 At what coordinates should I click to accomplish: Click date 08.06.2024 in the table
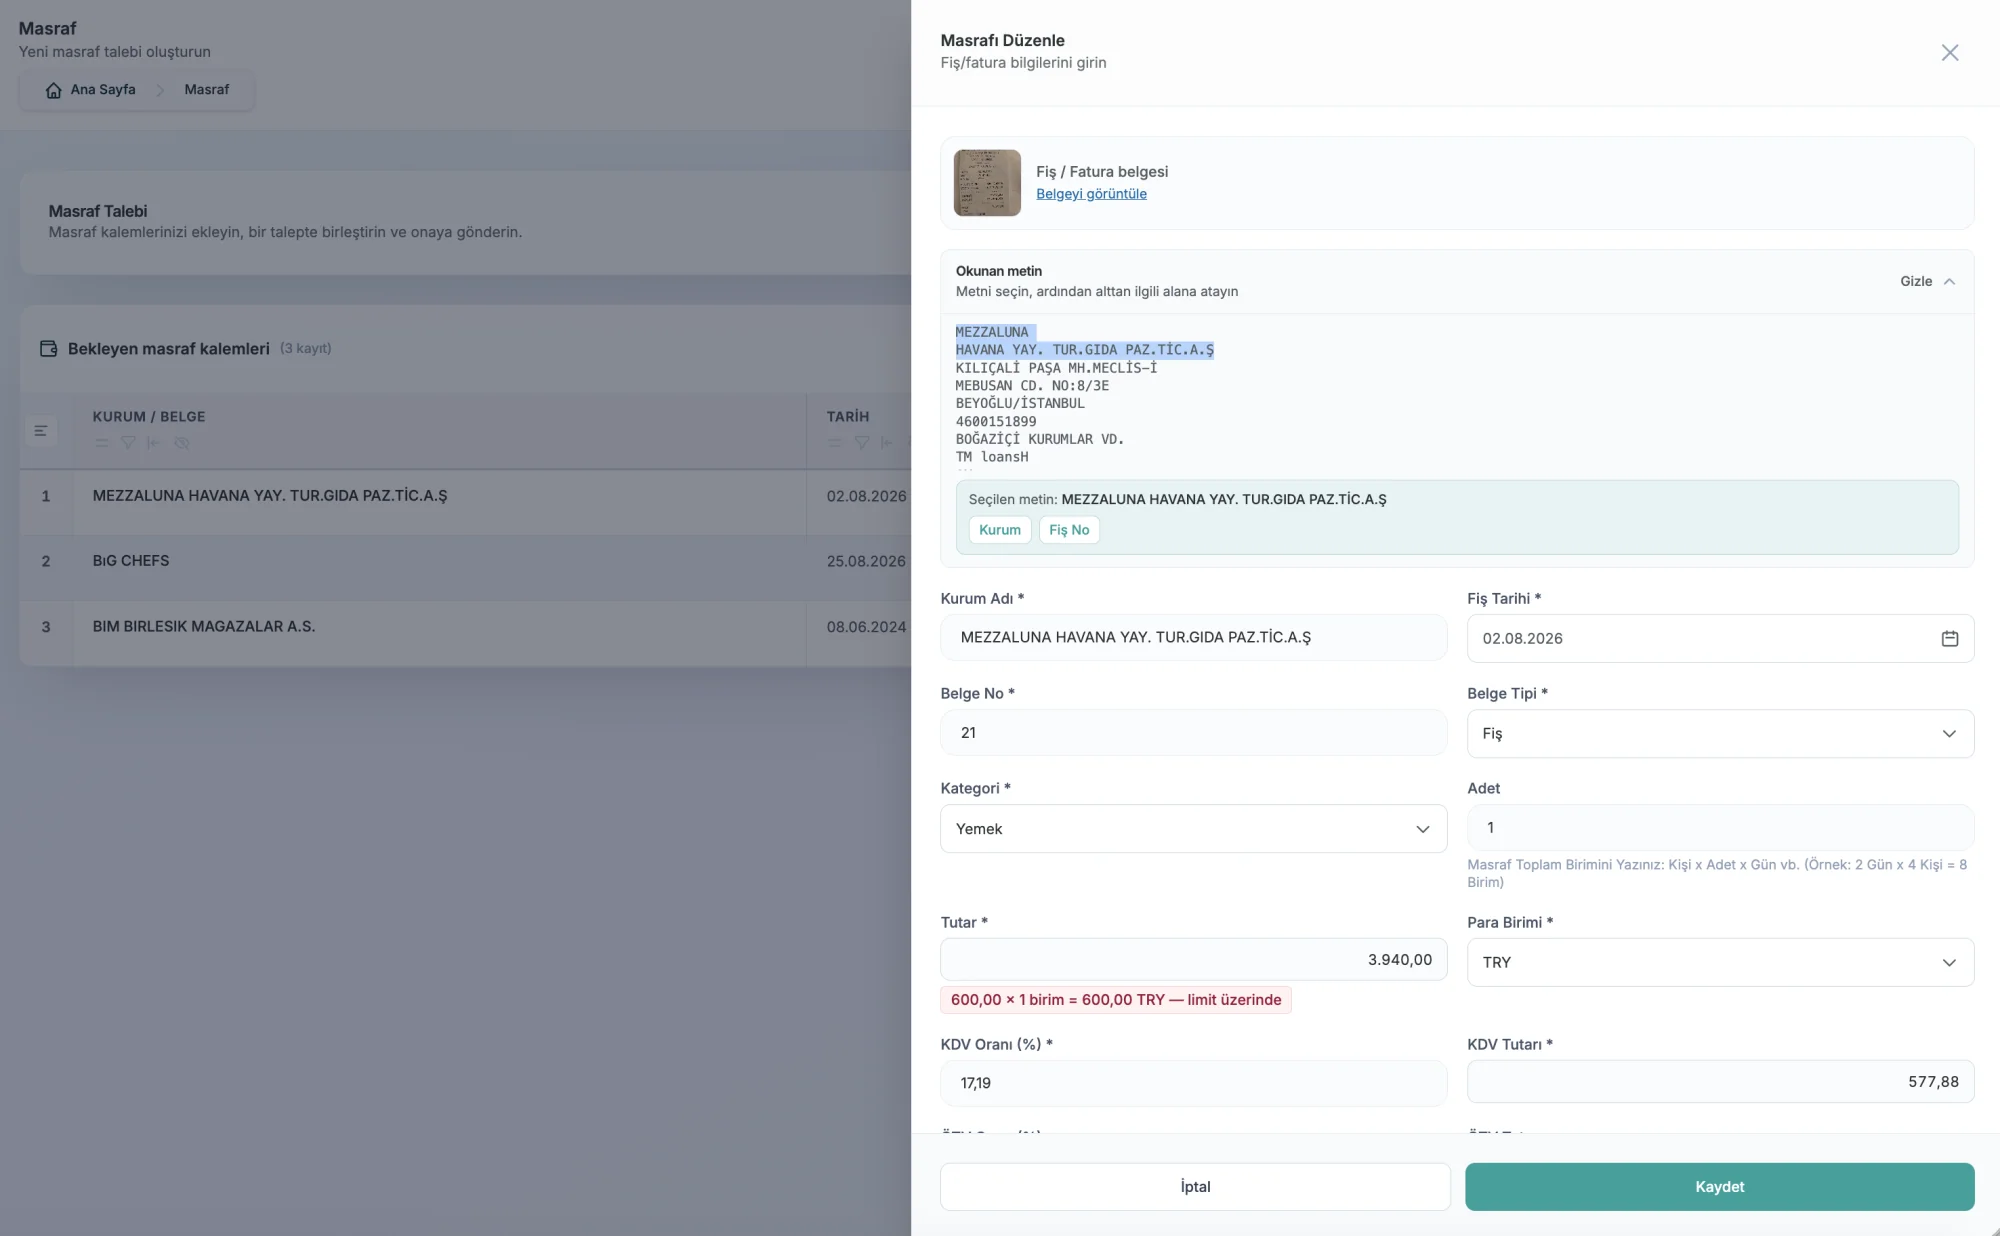click(866, 627)
